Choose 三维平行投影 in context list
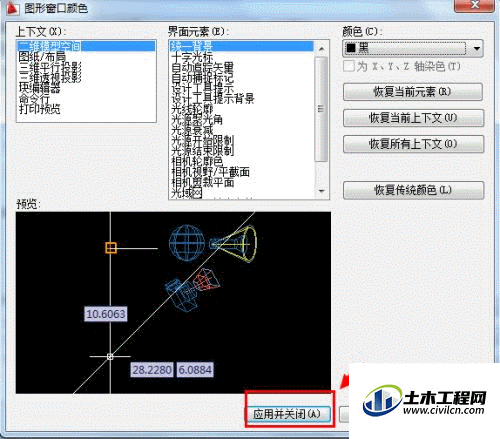This screenshot has width=500, height=439. [x=50, y=67]
